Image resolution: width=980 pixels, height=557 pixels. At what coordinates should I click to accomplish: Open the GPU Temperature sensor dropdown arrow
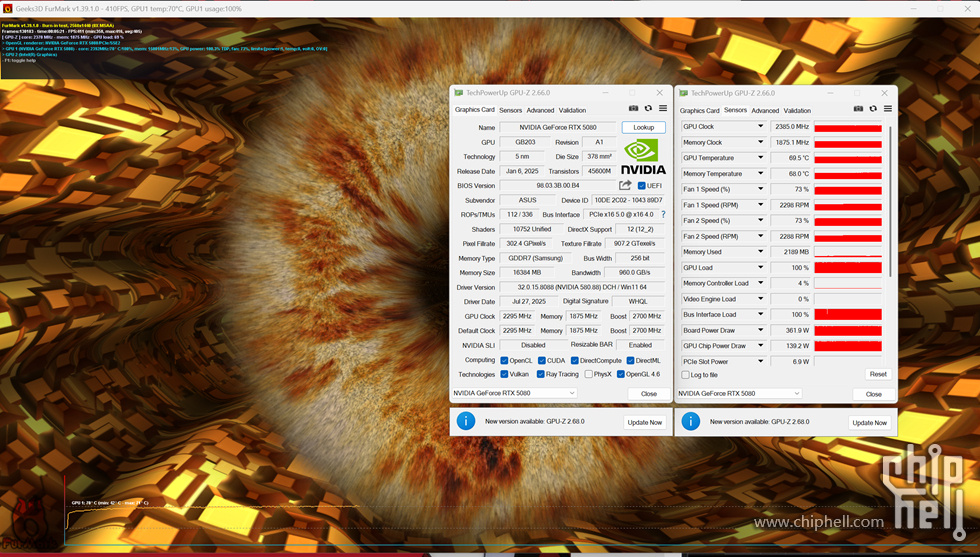point(760,158)
